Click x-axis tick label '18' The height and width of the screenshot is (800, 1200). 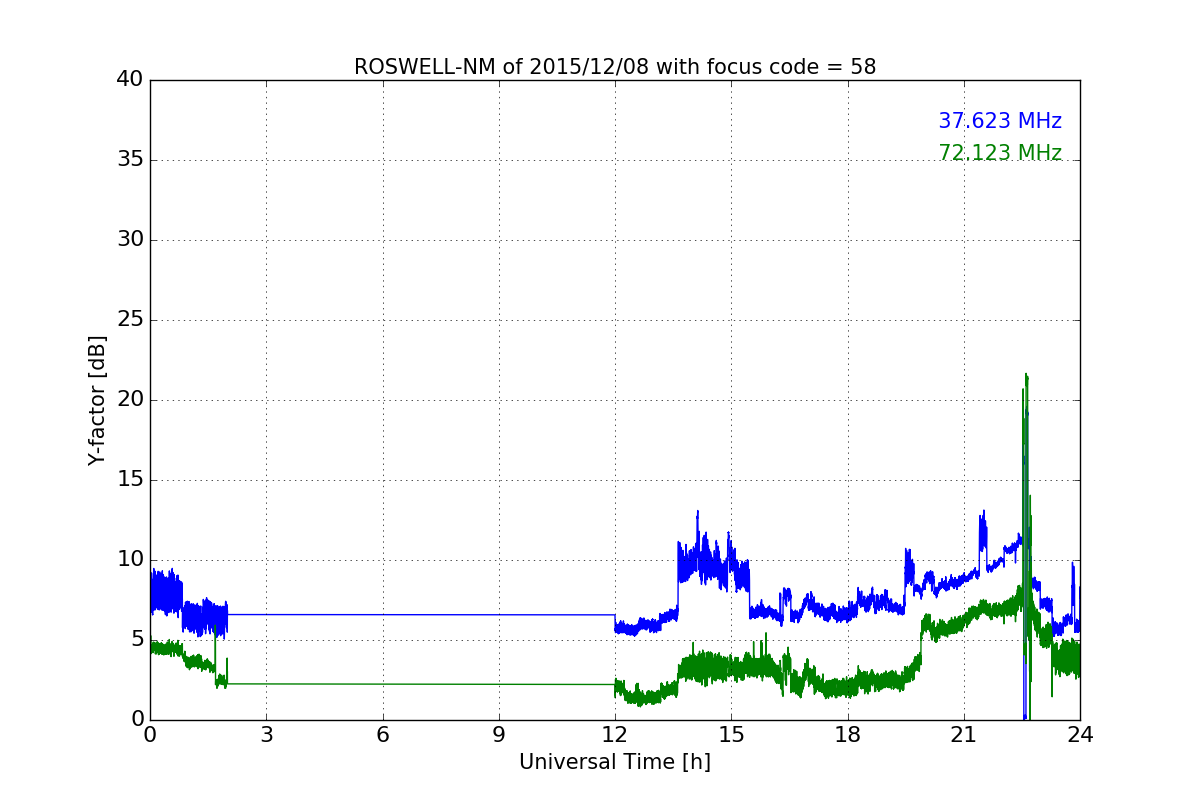click(848, 735)
